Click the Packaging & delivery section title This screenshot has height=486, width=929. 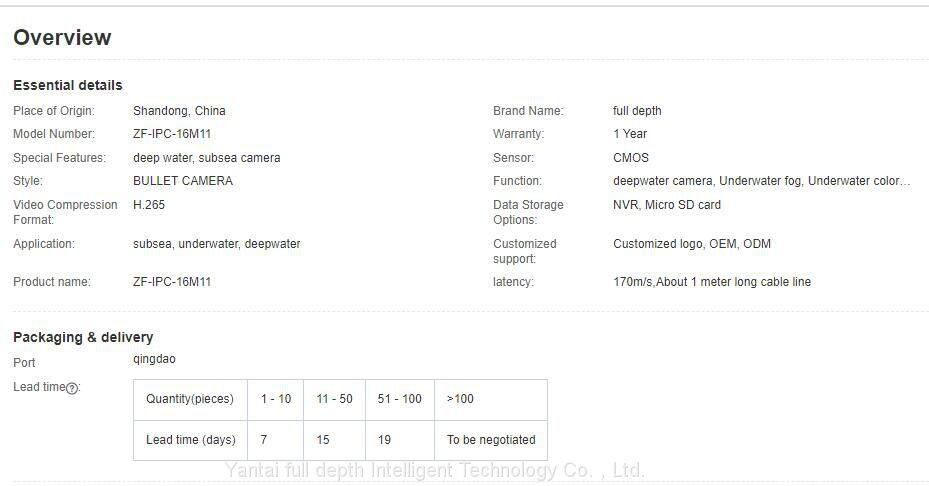(83, 337)
